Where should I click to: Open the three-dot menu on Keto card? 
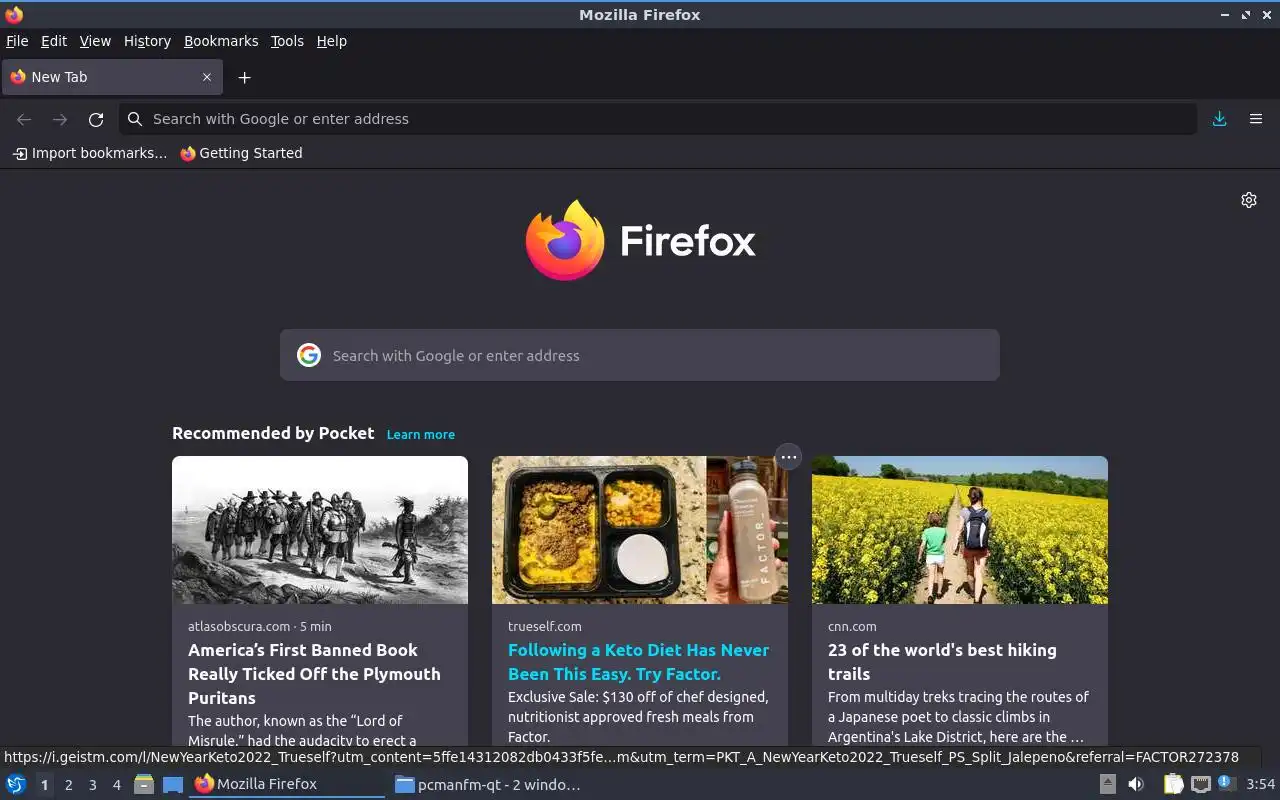point(789,457)
